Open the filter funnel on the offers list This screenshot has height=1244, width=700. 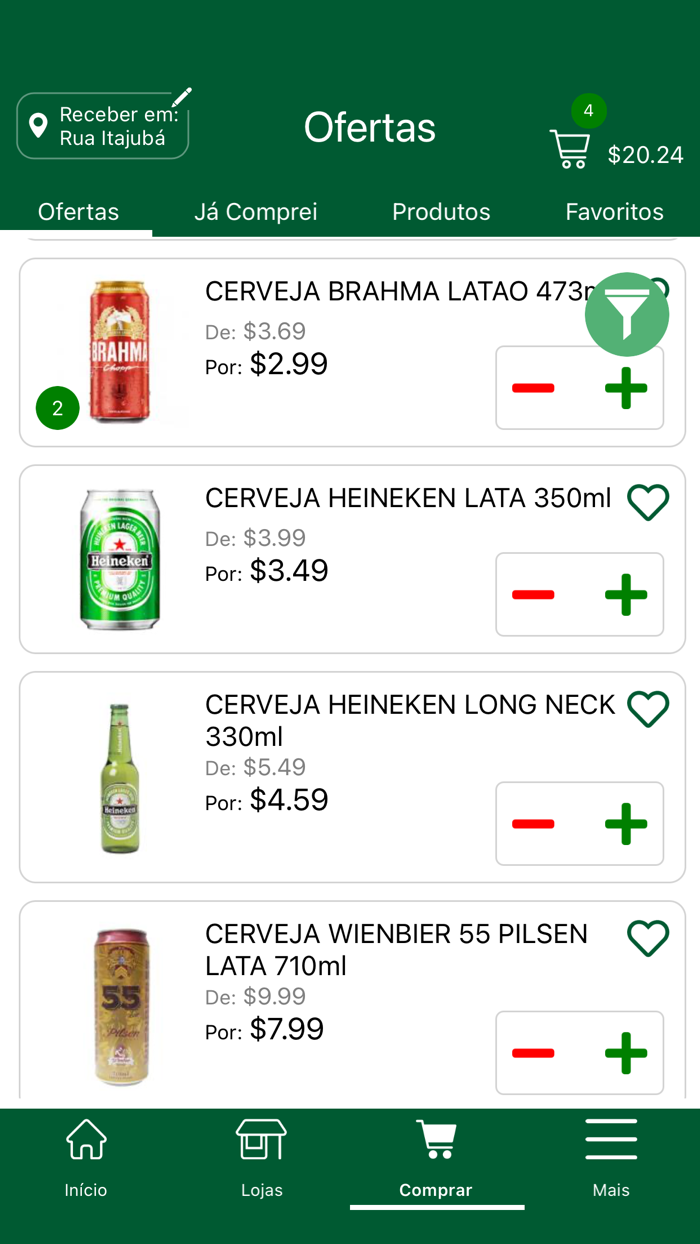tap(627, 314)
